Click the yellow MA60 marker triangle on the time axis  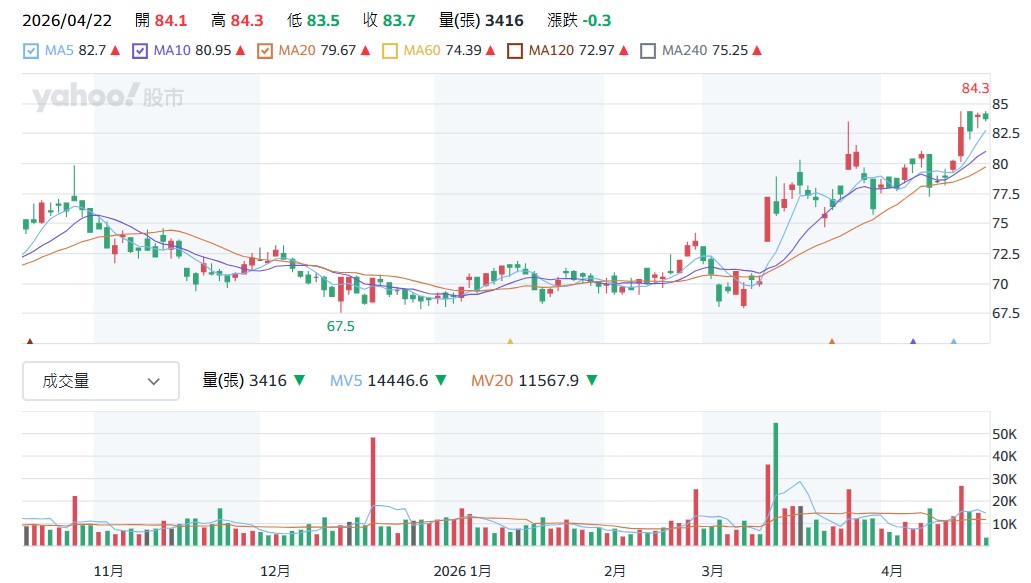510,343
